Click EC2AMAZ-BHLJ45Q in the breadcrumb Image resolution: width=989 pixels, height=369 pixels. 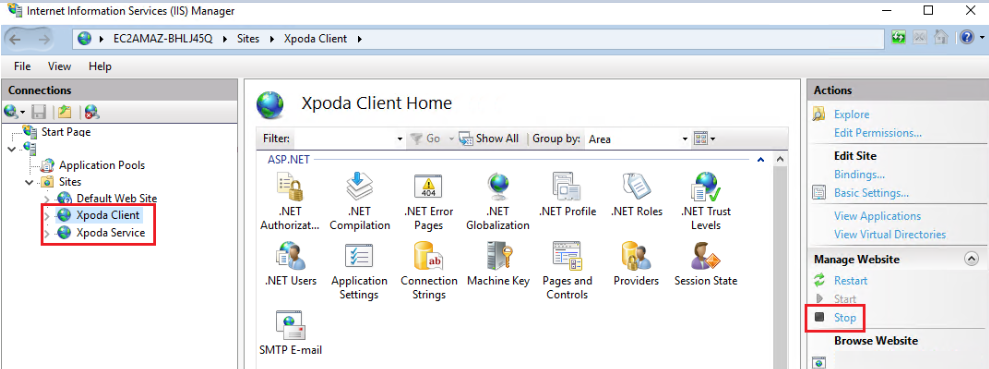click(163, 38)
